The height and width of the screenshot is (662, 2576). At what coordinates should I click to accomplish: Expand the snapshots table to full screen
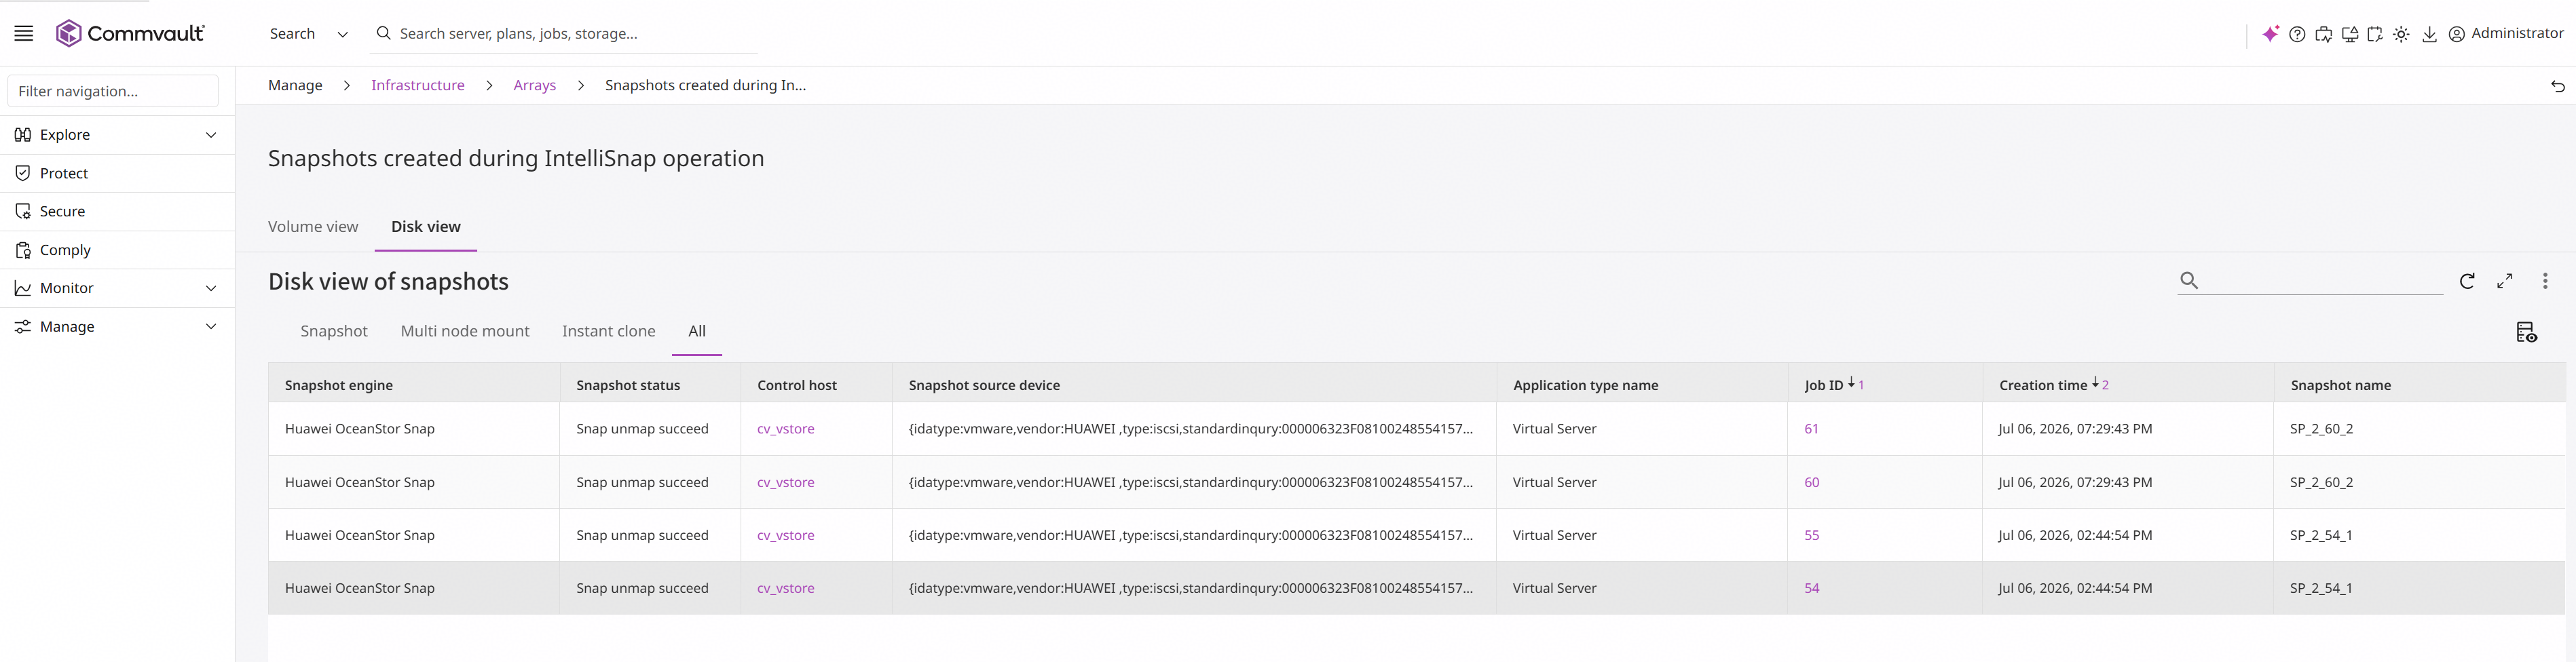coord(2504,281)
